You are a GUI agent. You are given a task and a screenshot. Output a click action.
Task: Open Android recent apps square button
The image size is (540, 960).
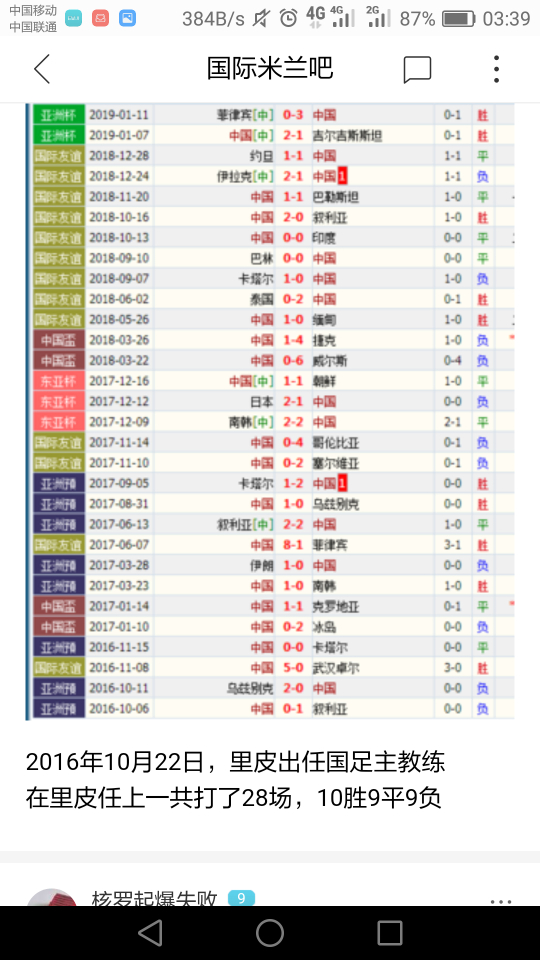coord(389,933)
